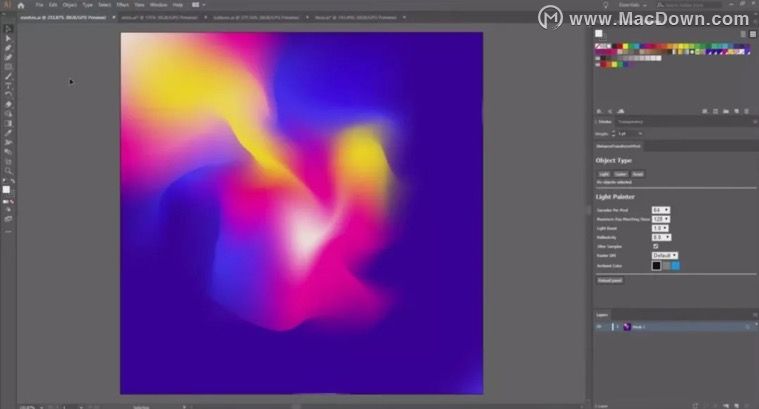Click the stroke Weight stepper arrows
This screenshot has width=759, height=409.
pos(613,133)
